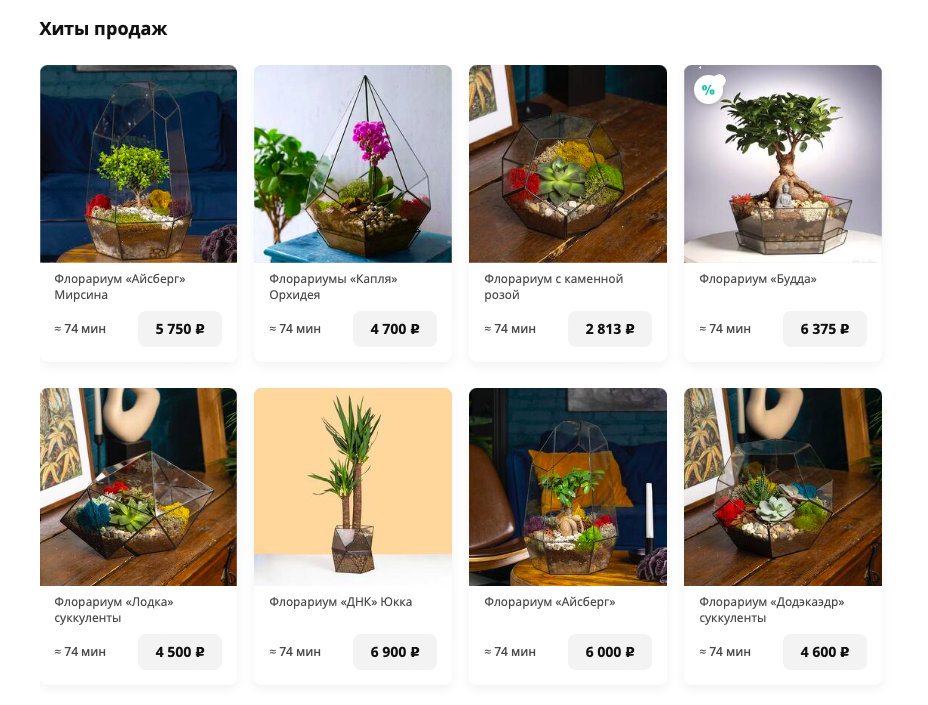Open the каменной розой florarium photo
The height and width of the screenshot is (705, 928).
(x=568, y=164)
